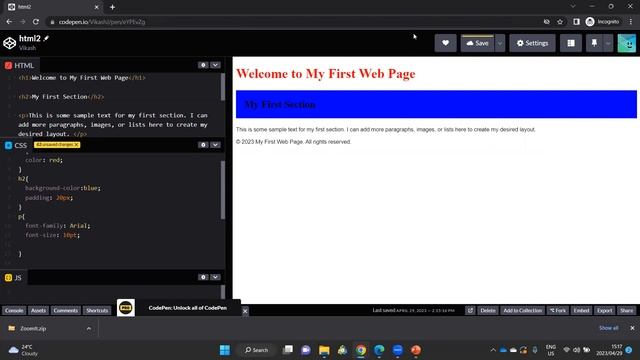Viewport: 640px width, 360px height.
Task: Save the pen
Action: click(478, 43)
